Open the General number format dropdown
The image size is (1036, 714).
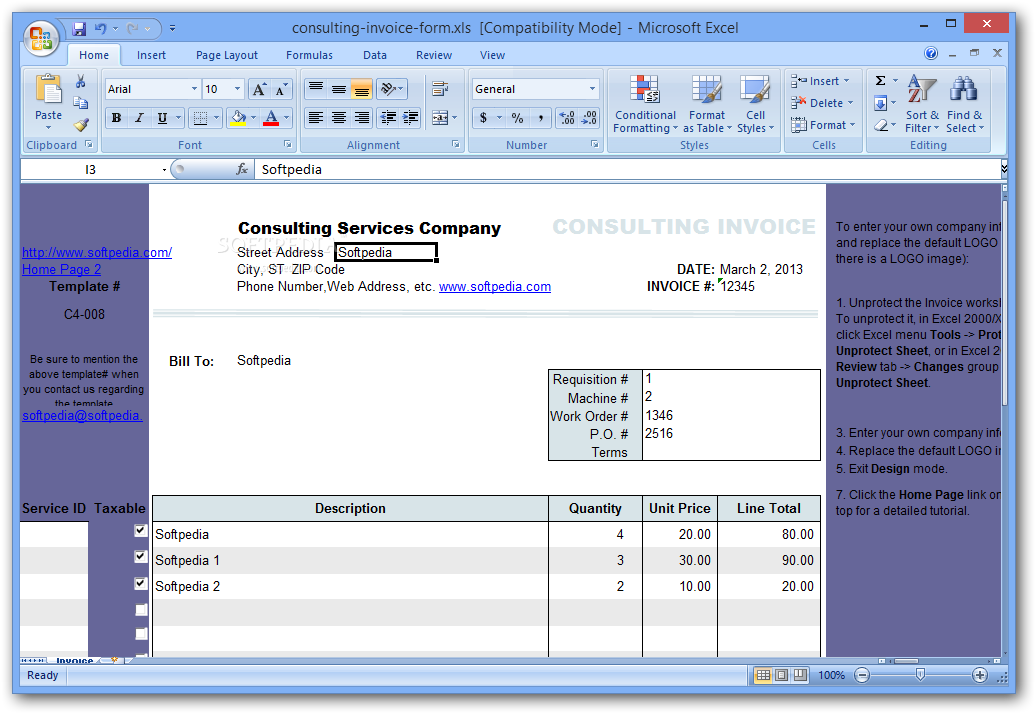pos(592,89)
